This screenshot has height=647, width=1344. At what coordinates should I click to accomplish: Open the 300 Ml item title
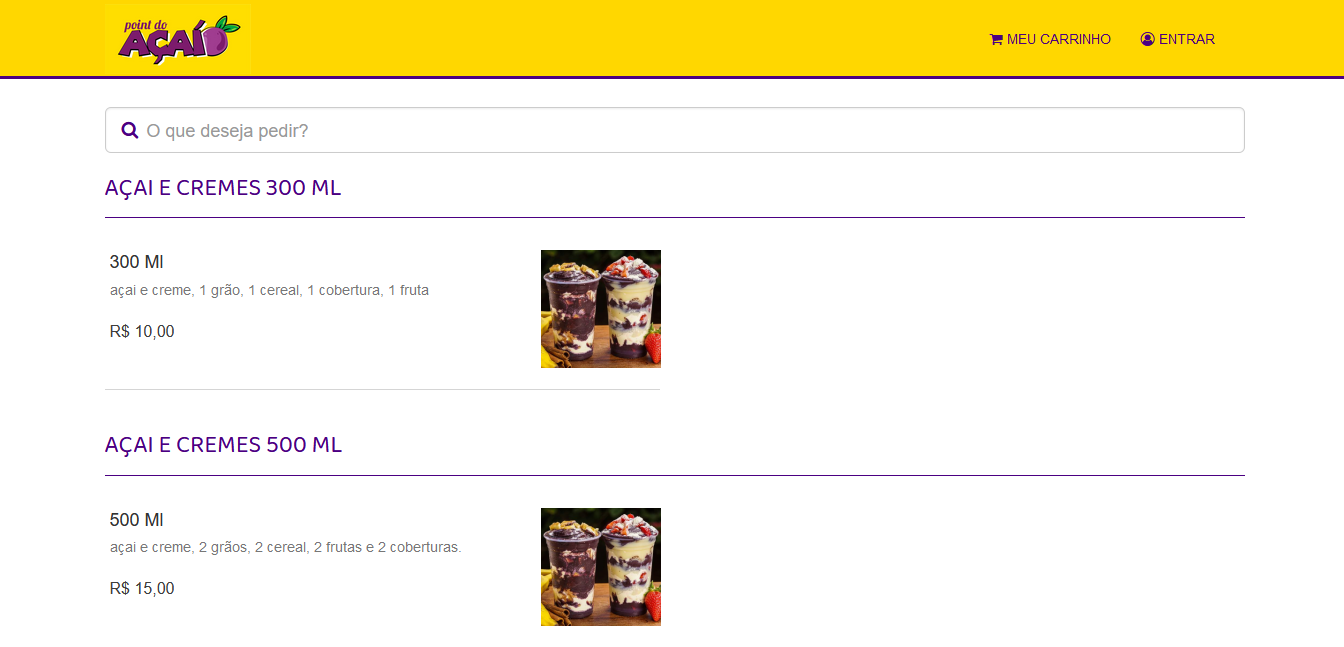pos(137,262)
